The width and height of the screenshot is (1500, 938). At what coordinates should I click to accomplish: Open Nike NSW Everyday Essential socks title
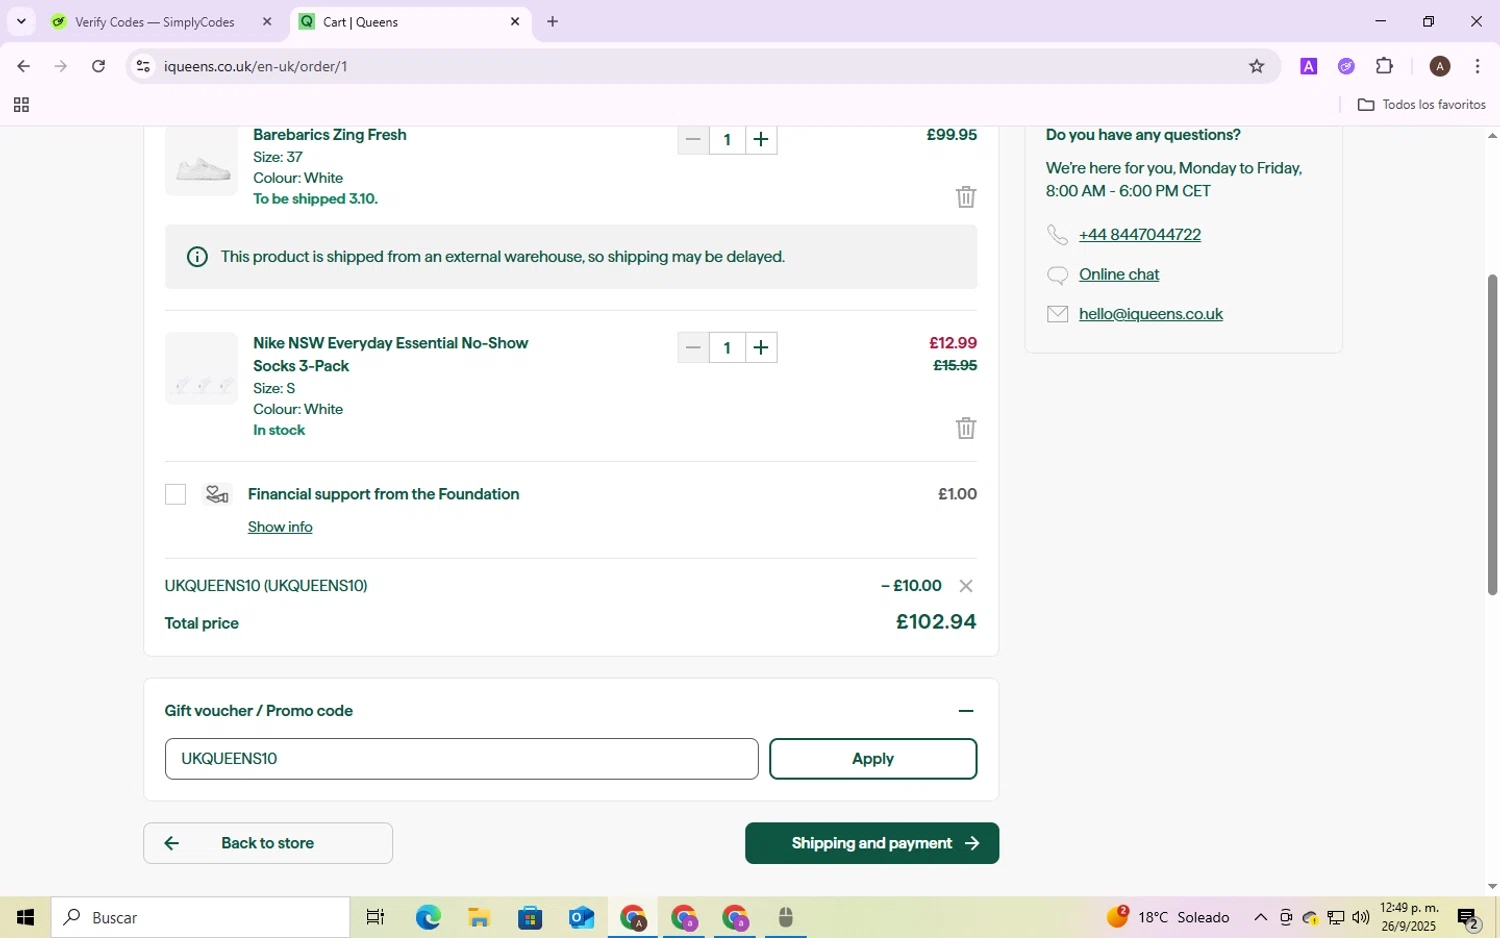click(x=390, y=354)
